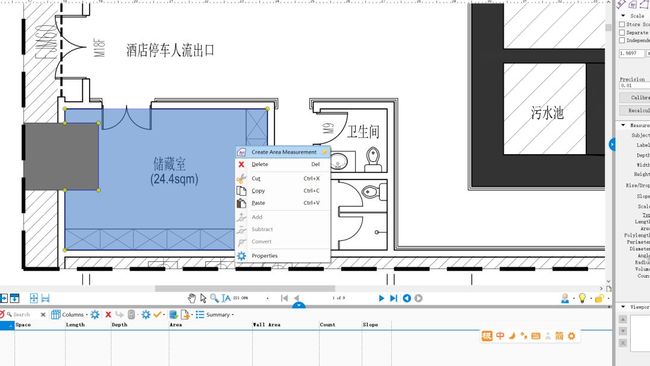The image size is (650, 366).
Task: Click the Previous View round button
Action: pos(407,298)
